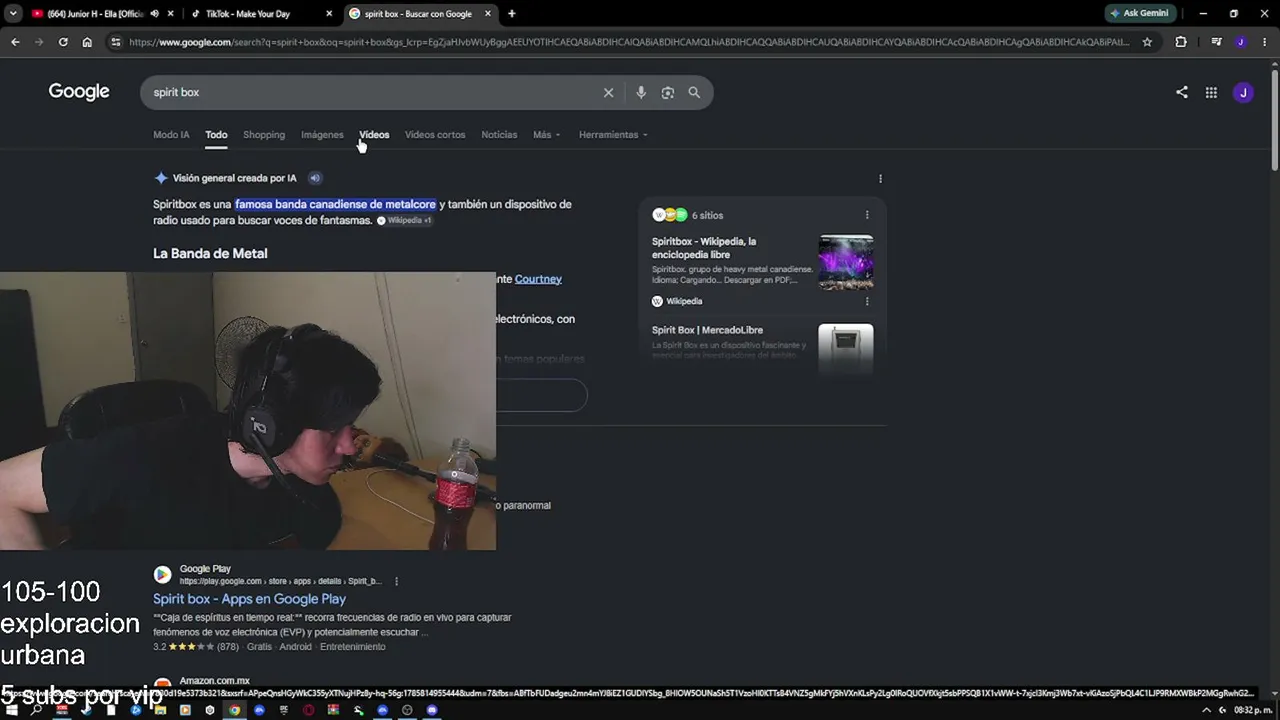
Task: Reload the current page
Action: pos(63,42)
